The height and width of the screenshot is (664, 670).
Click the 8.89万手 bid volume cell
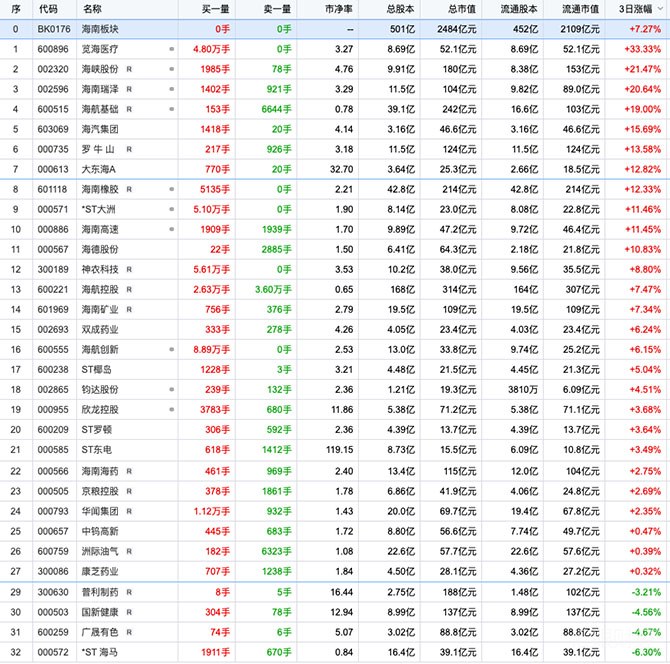(x=212, y=350)
